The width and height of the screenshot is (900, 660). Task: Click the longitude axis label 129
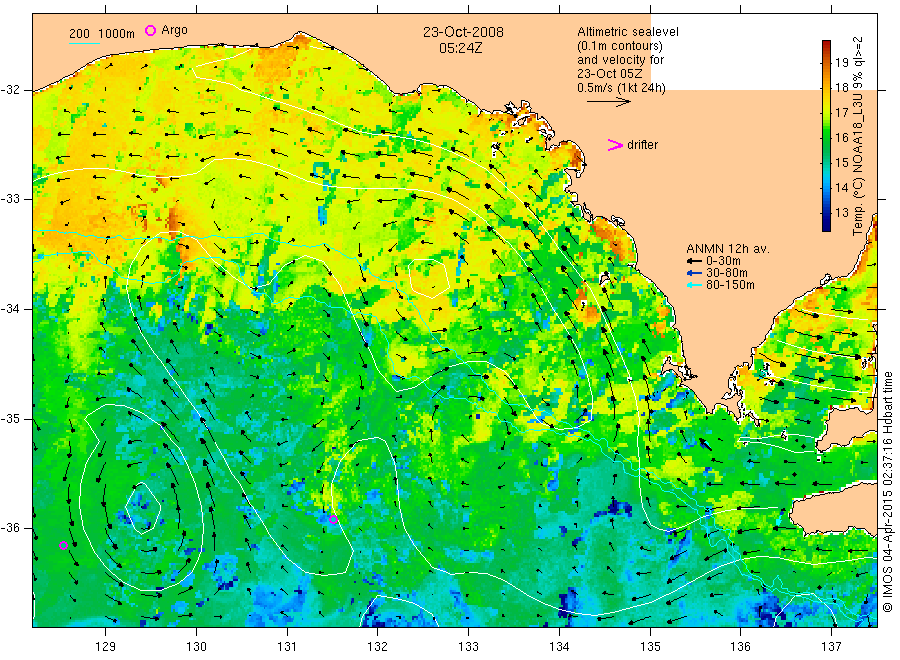[x=106, y=647]
